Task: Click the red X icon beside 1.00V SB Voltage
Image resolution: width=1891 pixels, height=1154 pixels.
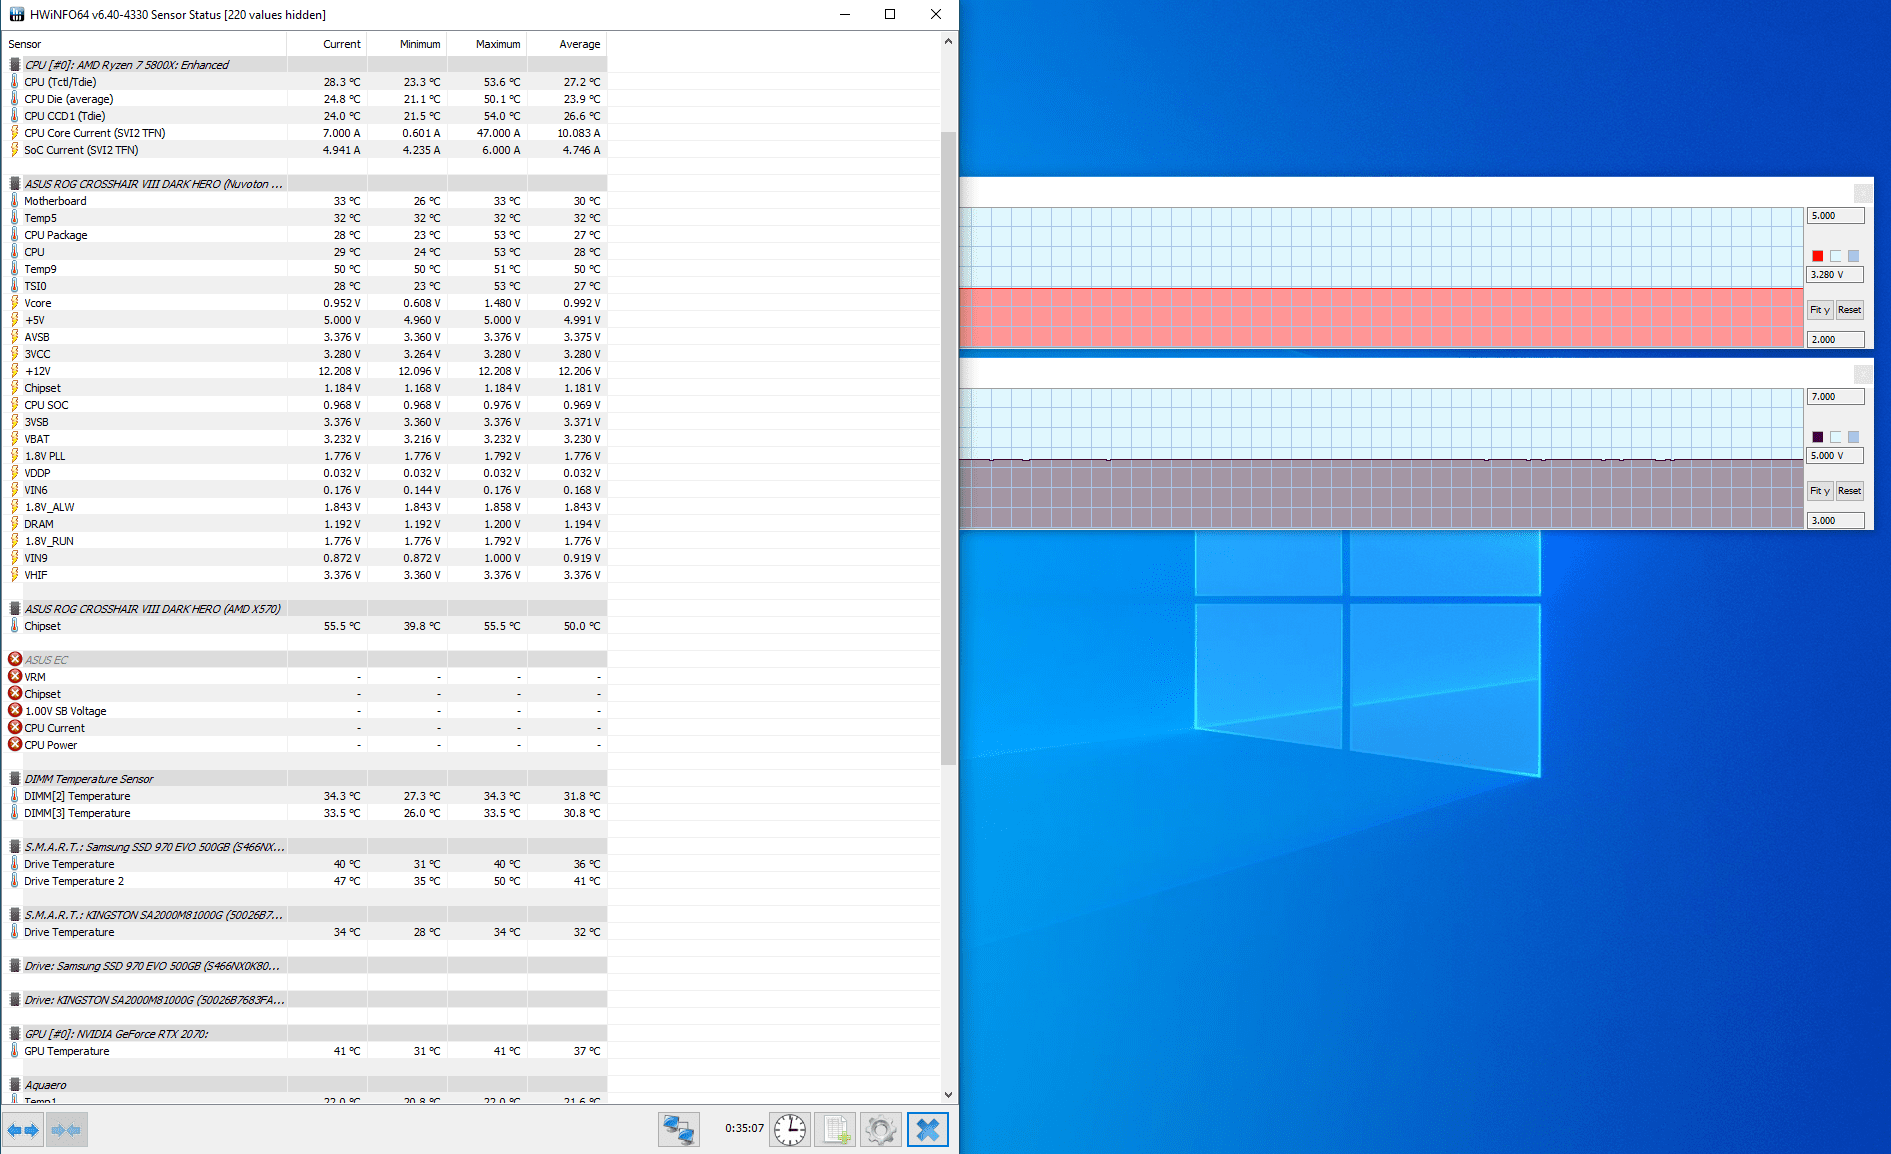Action: click(x=15, y=711)
